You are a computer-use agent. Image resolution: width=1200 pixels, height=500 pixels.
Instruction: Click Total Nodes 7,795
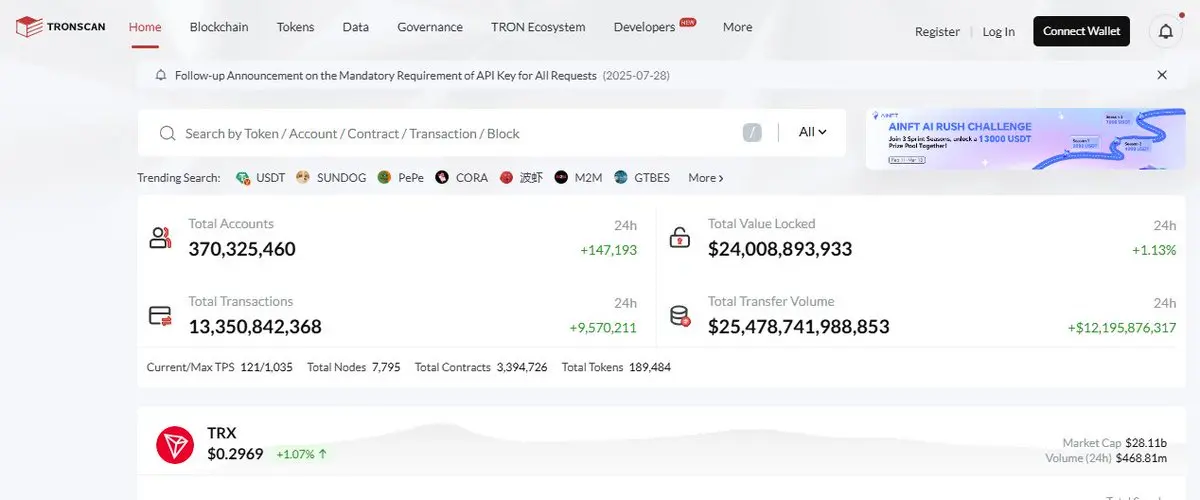click(354, 367)
